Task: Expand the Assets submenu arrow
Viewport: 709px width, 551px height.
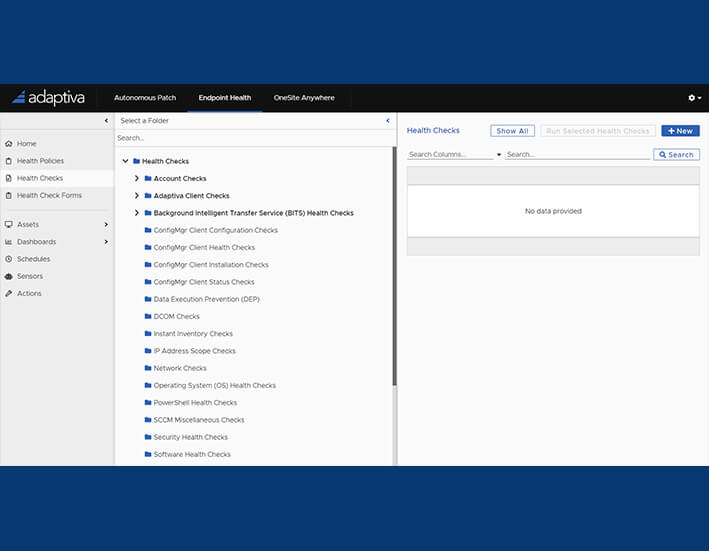Action: click(x=106, y=224)
